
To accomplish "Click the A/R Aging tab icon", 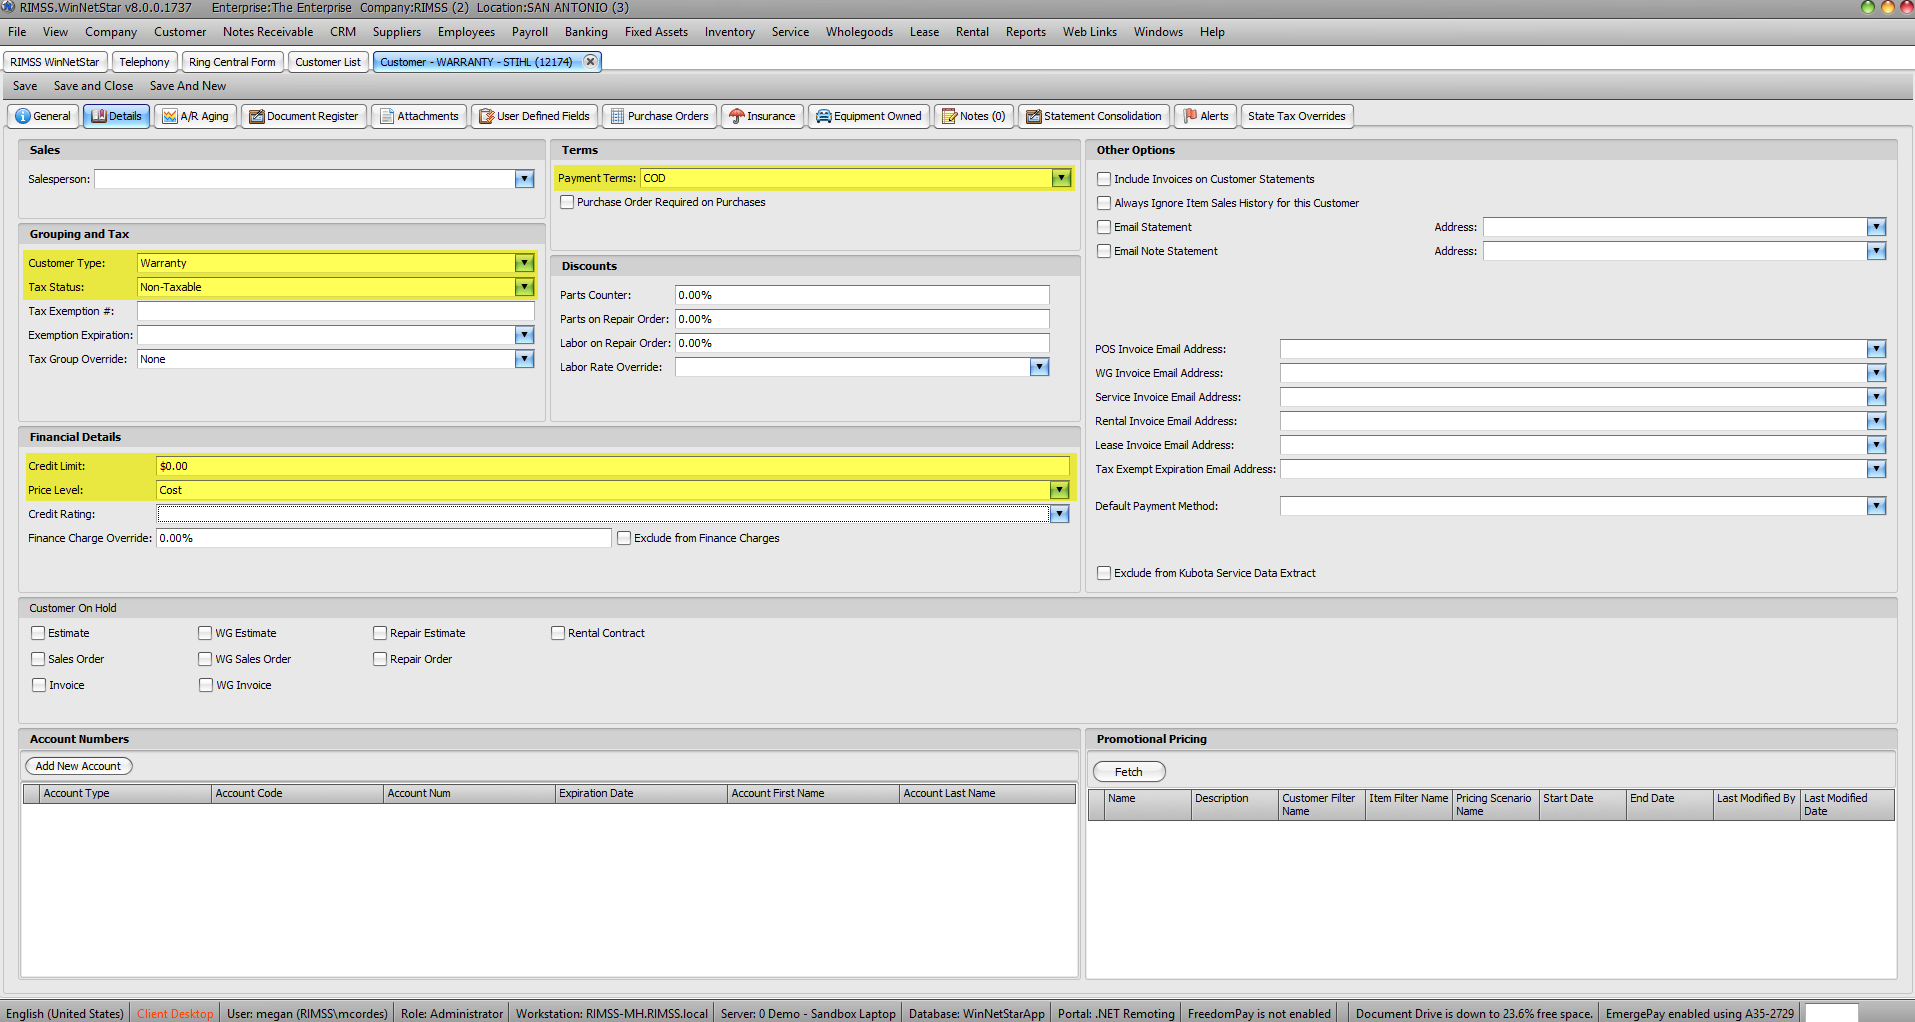I will click(170, 116).
